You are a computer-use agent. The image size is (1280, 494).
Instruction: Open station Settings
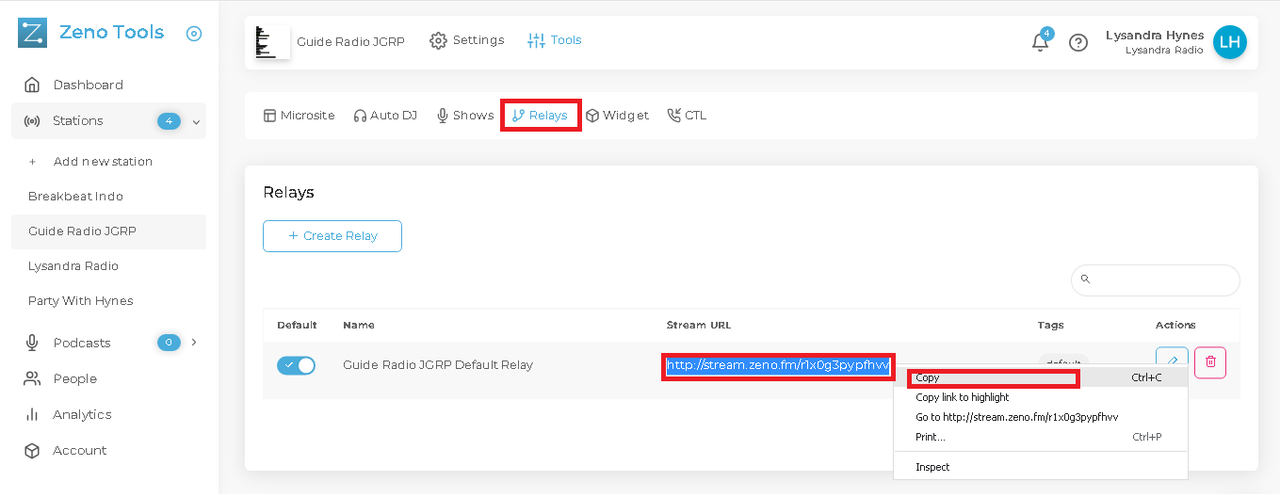pyautogui.click(x=467, y=40)
